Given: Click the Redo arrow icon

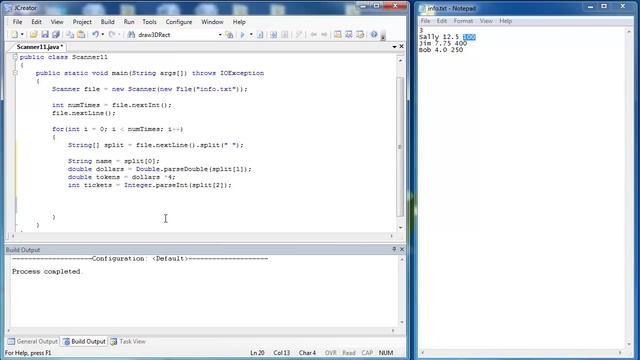Looking at the screenshot, I should click(x=112, y=35).
